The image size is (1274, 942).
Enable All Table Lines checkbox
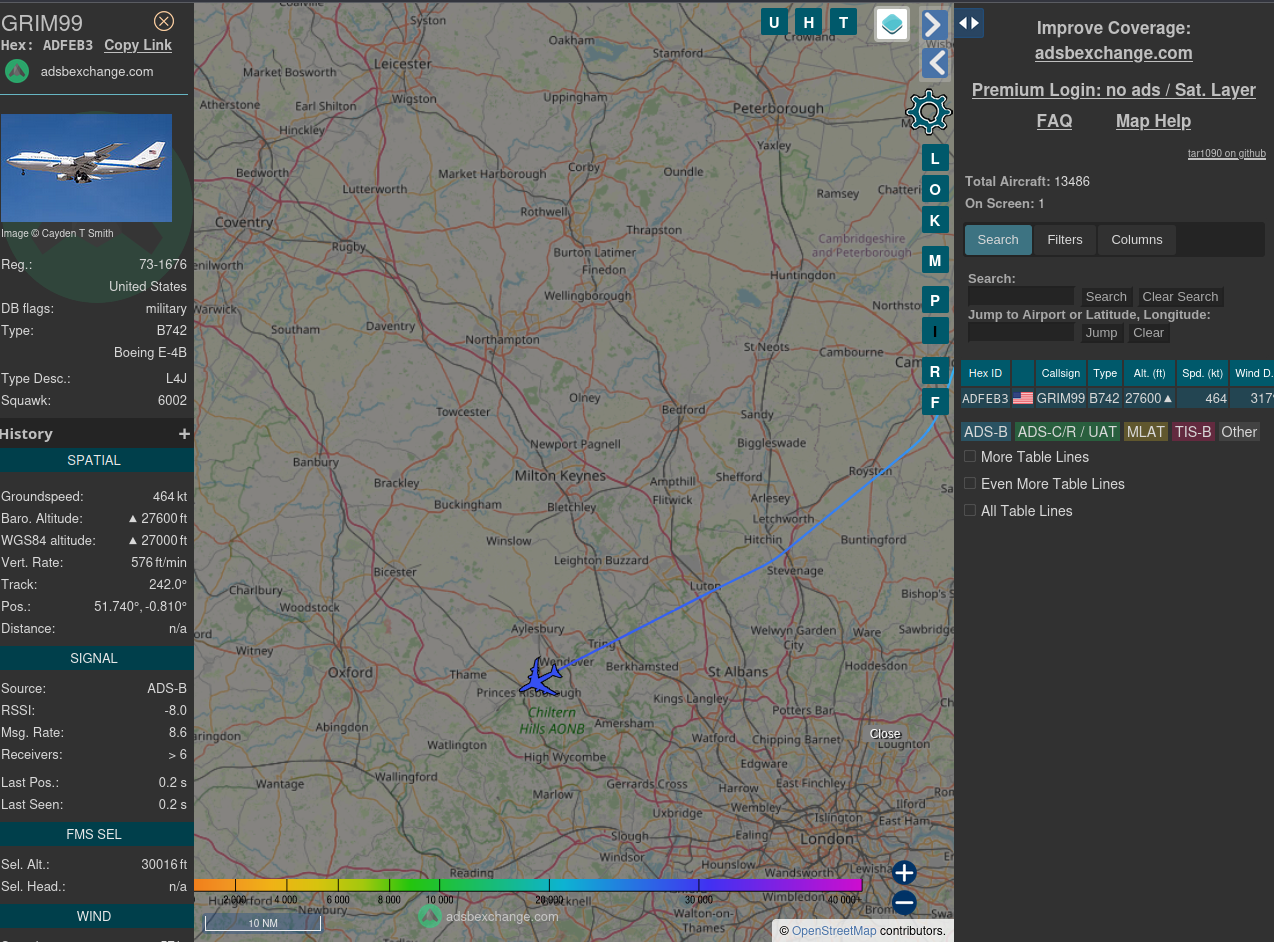pyautogui.click(x=970, y=510)
